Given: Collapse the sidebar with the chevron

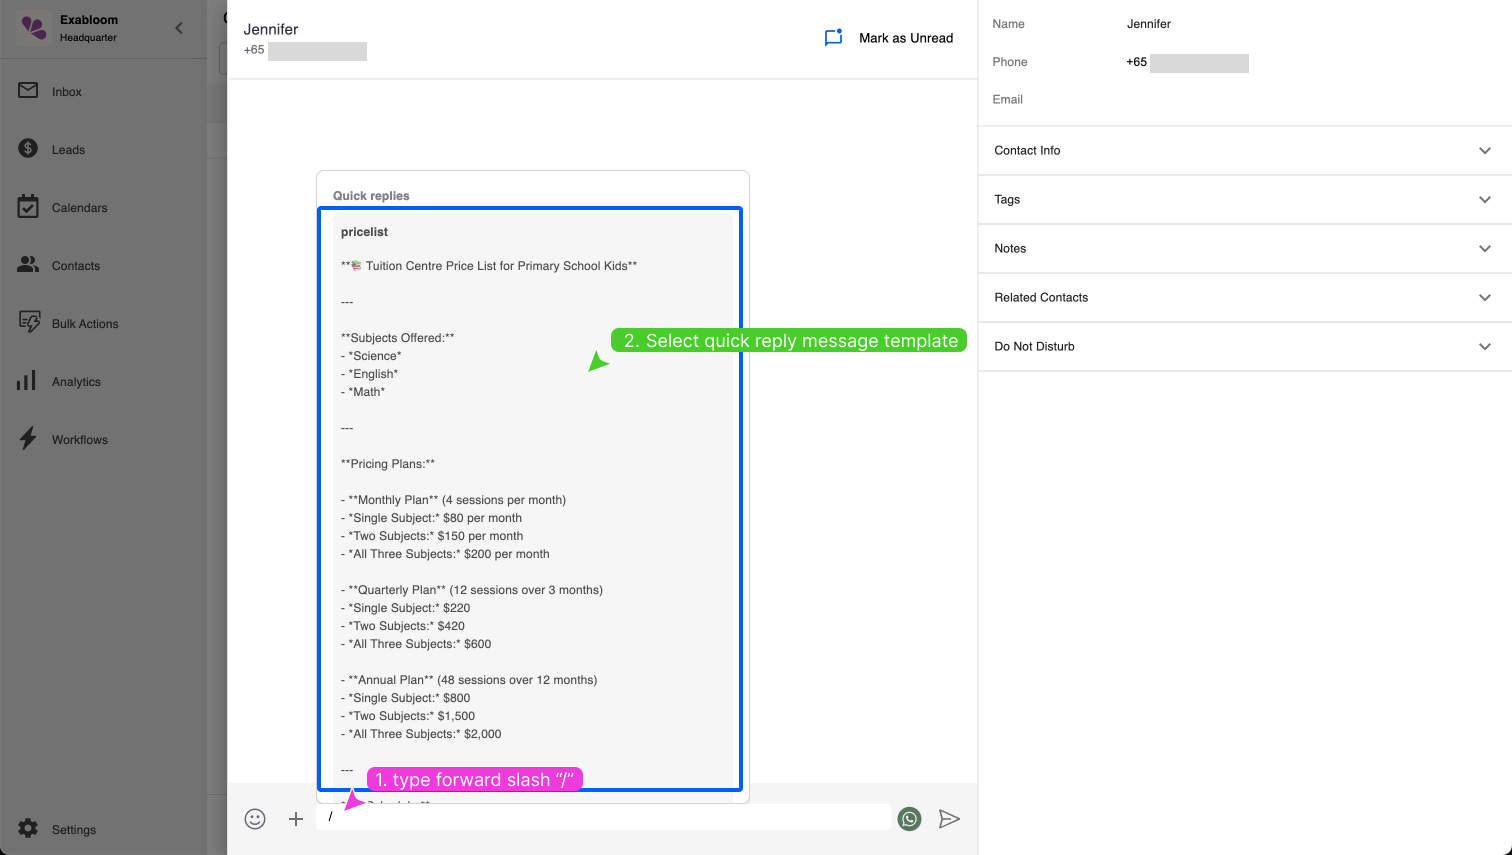Looking at the screenshot, I should pyautogui.click(x=179, y=28).
